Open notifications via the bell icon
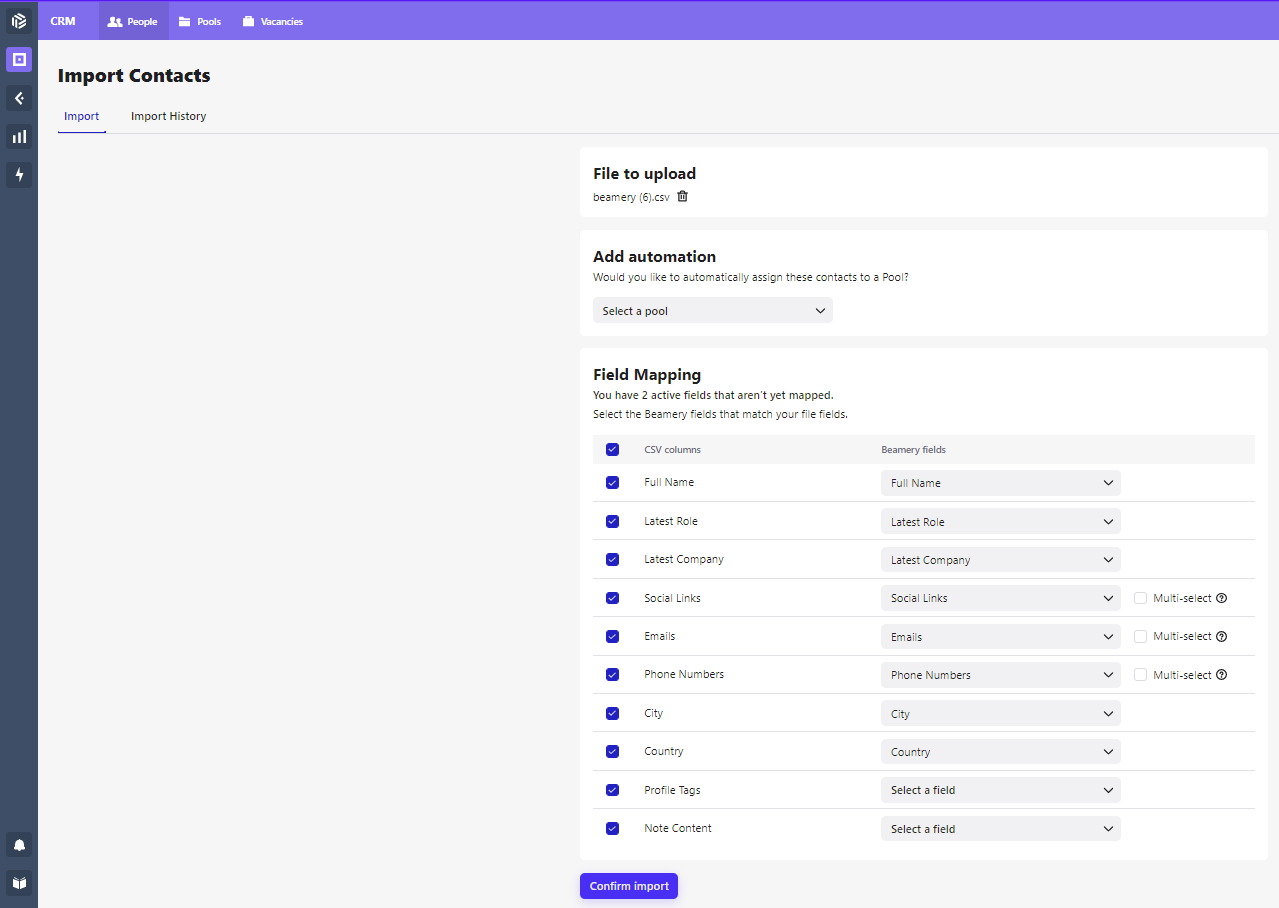Image resolution: width=1279 pixels, height=908 pixels. (19, 844)
